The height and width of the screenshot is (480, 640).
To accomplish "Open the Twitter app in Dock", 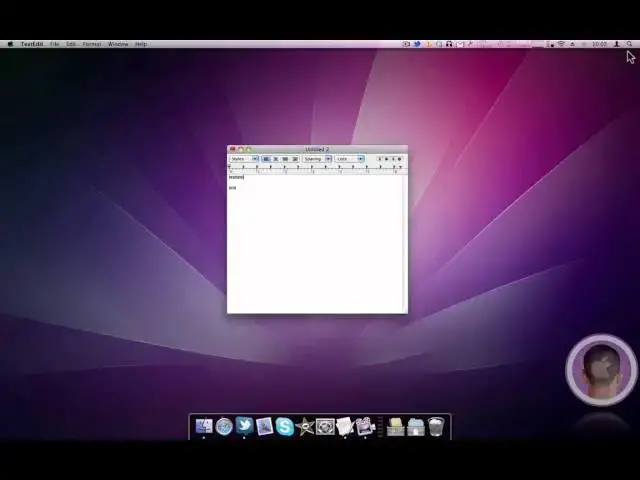I will tap(244, 426).
